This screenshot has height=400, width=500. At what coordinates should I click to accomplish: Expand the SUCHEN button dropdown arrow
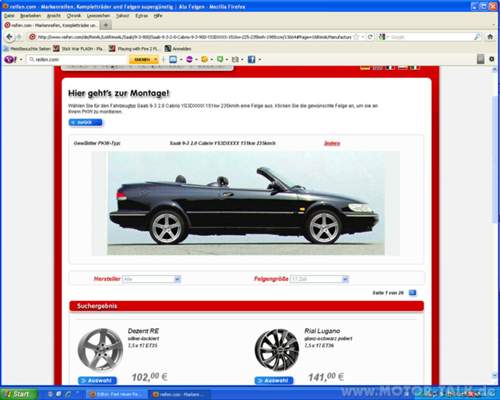point(155,59)
